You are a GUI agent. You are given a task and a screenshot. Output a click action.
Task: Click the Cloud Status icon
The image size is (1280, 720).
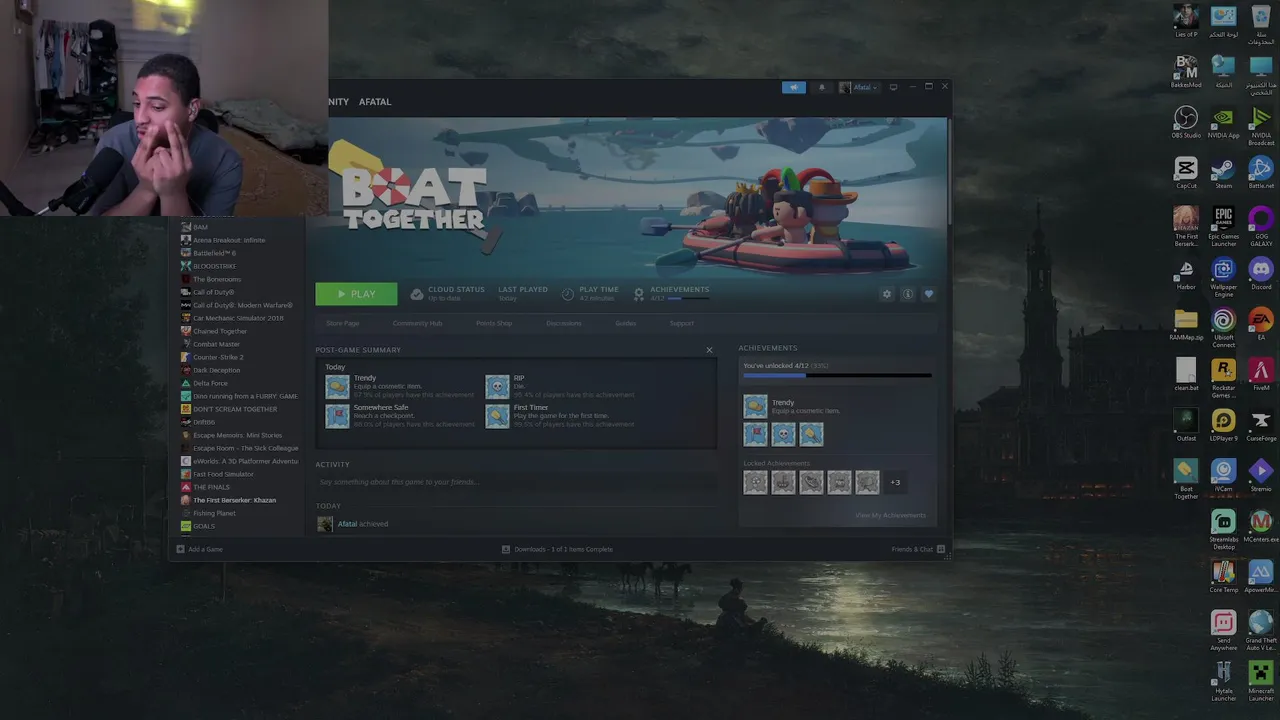coord(417,294)
